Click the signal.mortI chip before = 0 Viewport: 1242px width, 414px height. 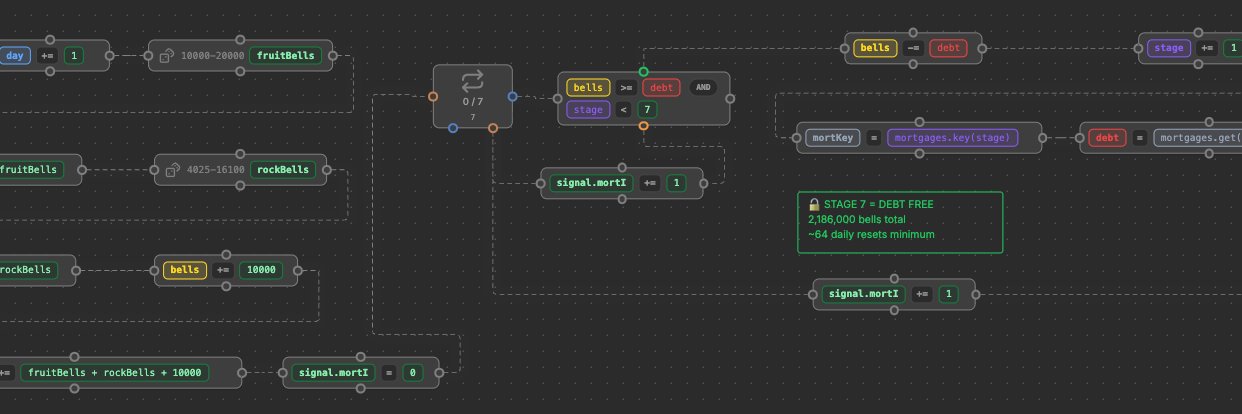(333, 373)
